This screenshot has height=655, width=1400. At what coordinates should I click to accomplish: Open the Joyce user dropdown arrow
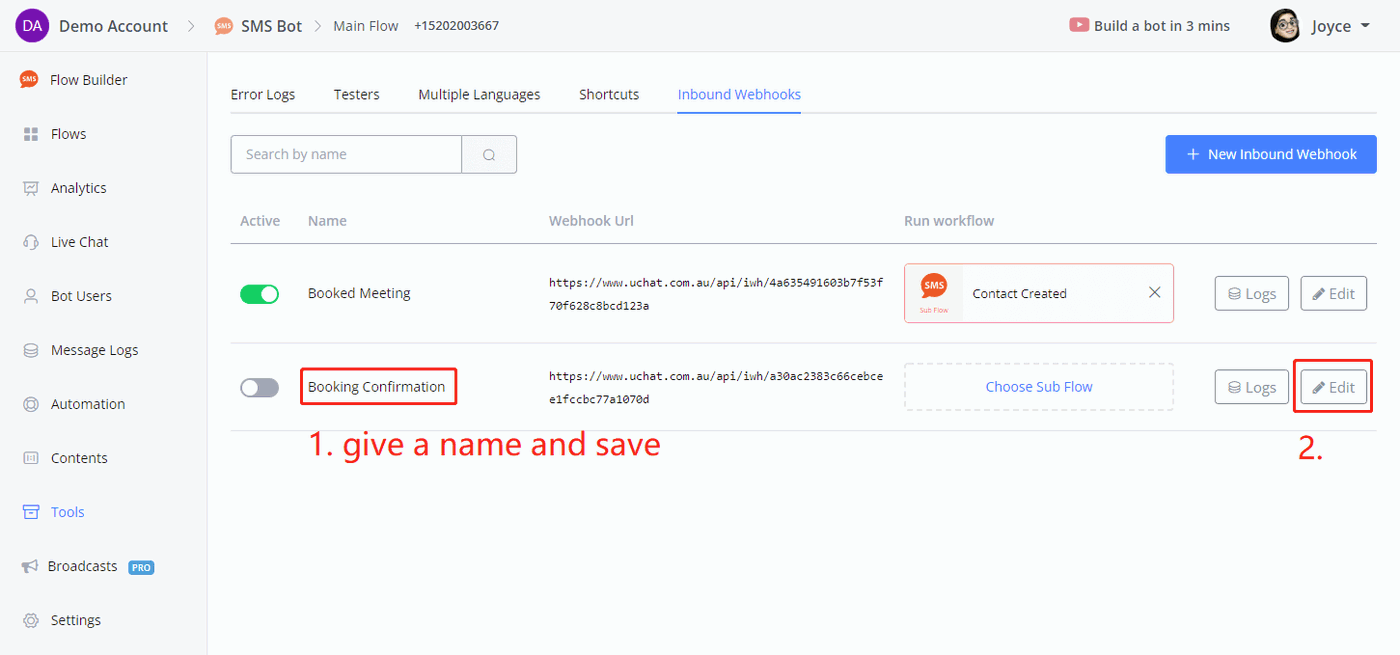coord(1366,26)
